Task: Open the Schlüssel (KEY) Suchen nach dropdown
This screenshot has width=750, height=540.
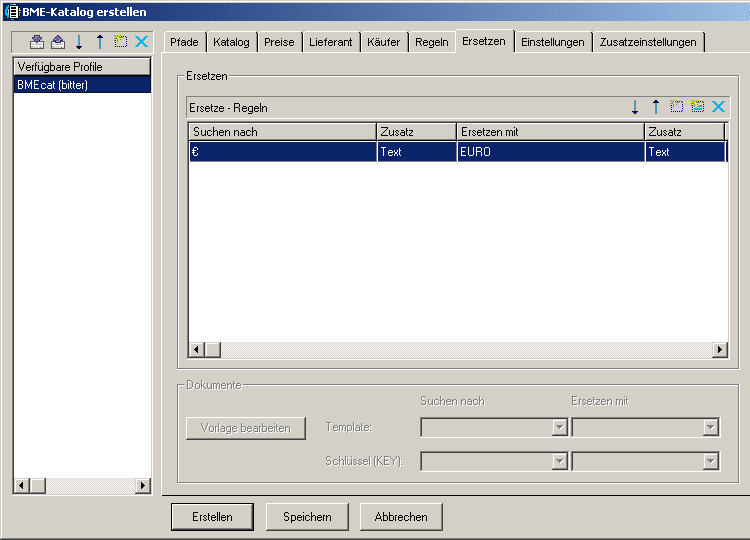Action: pos(559,461)
